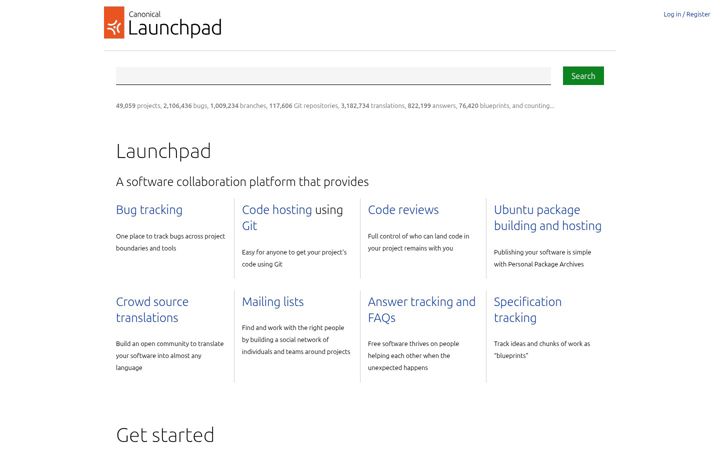Open the Crowd source translations link
This screenshot has width=720, height=450.
152,309
